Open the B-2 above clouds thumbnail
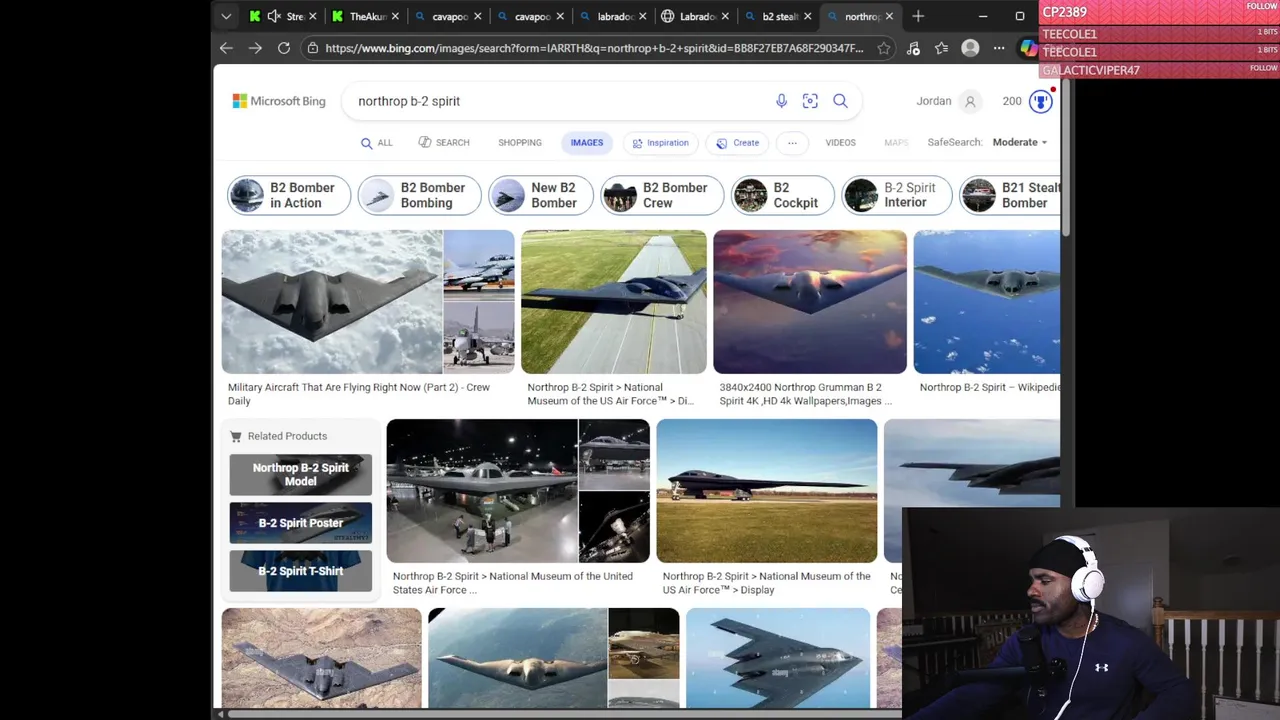 point(332,302)
